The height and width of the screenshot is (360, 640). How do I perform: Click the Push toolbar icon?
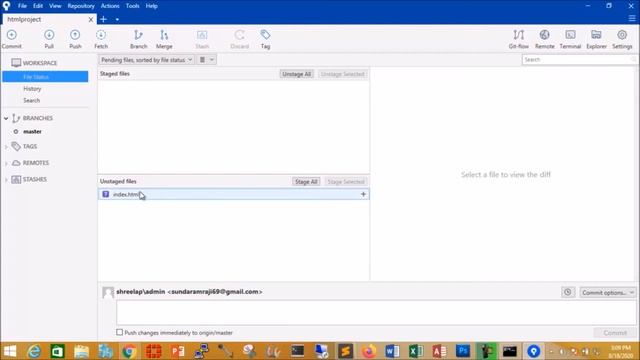coord(75,39)
